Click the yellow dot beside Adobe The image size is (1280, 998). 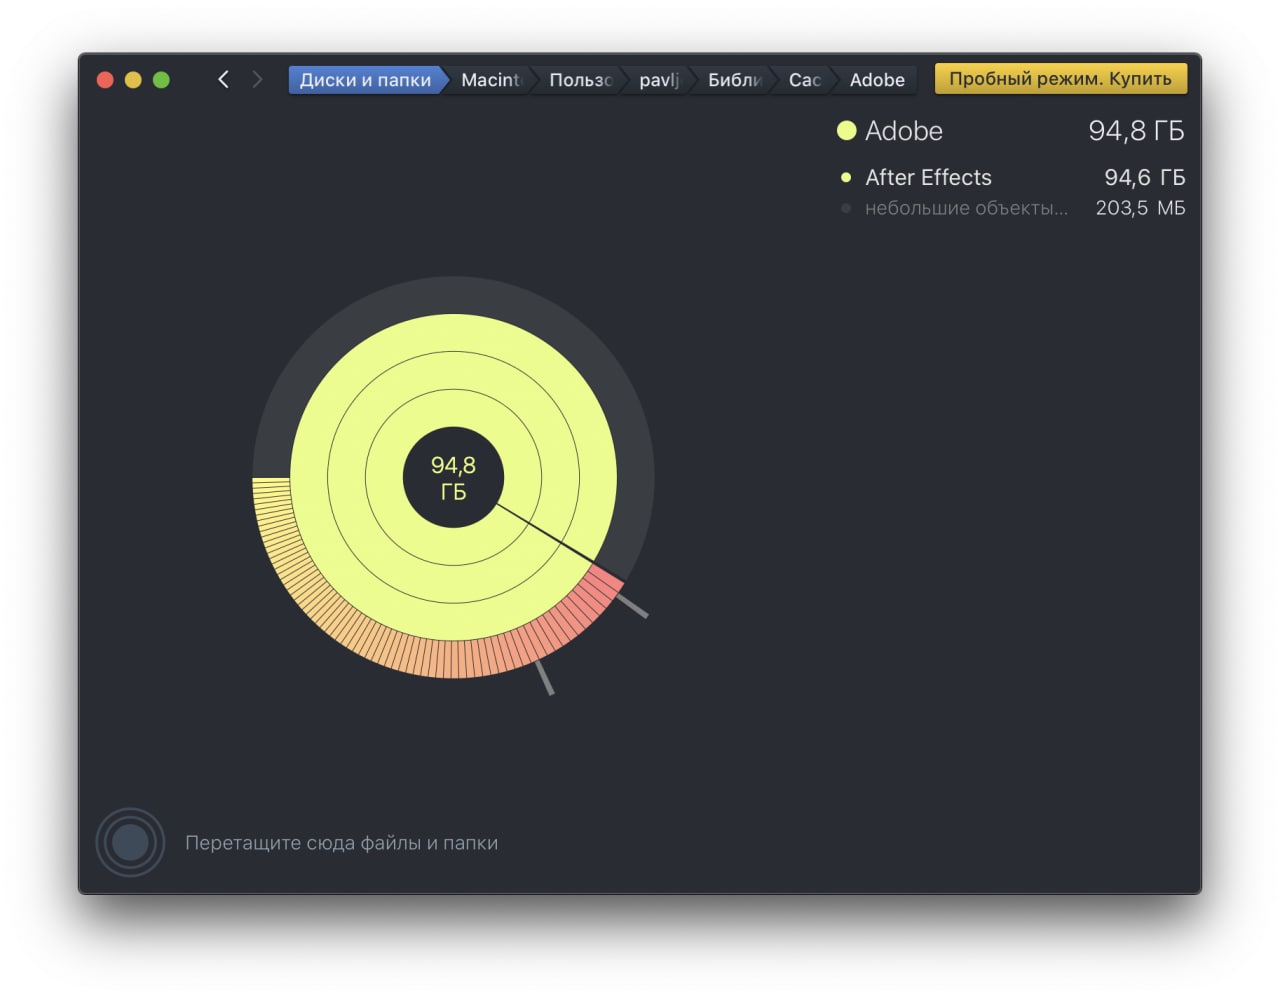pos(846,131)
